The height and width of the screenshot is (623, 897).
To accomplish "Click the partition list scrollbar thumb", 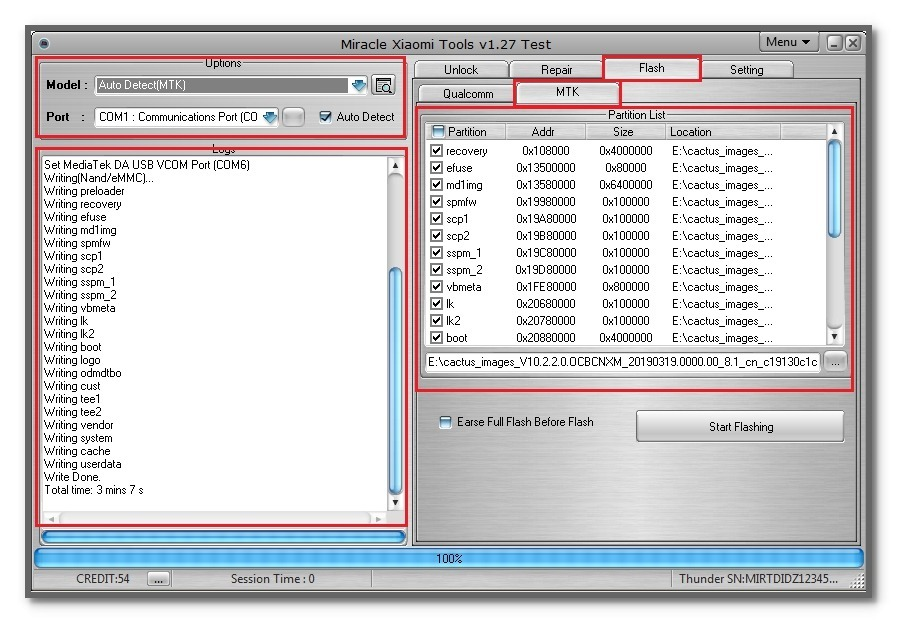I will click(835, 189).
